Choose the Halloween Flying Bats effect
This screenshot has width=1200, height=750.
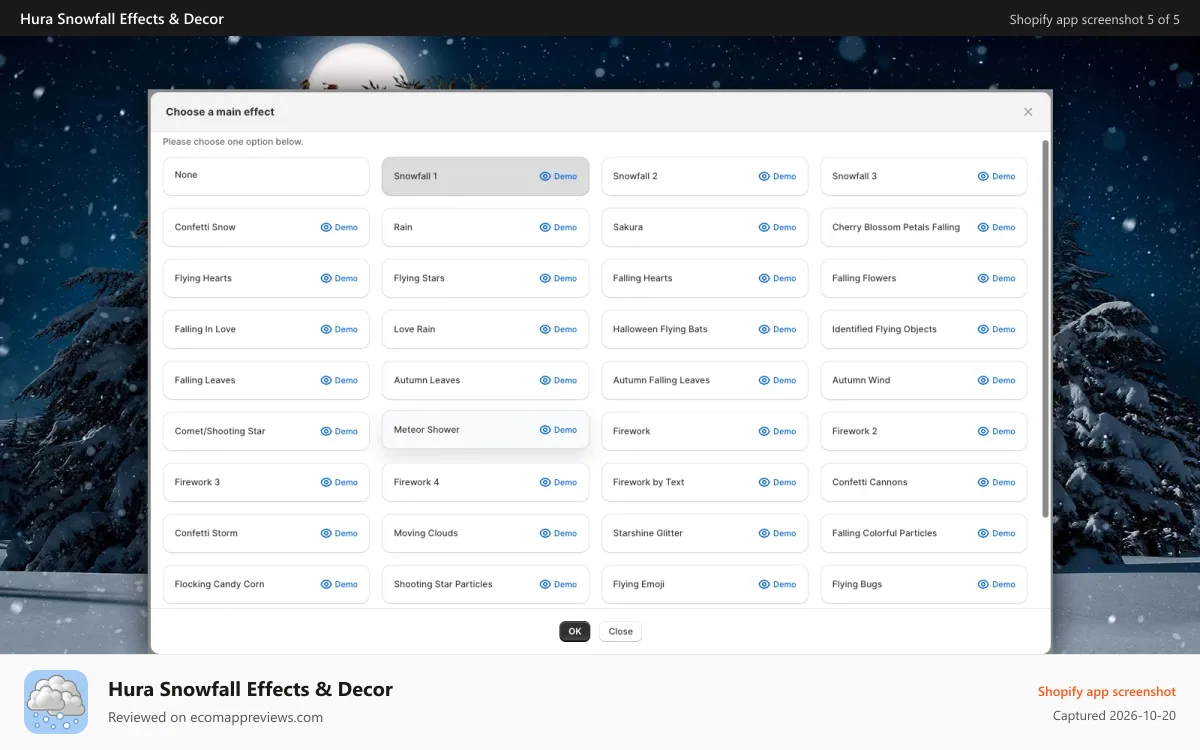click(705, 329)
